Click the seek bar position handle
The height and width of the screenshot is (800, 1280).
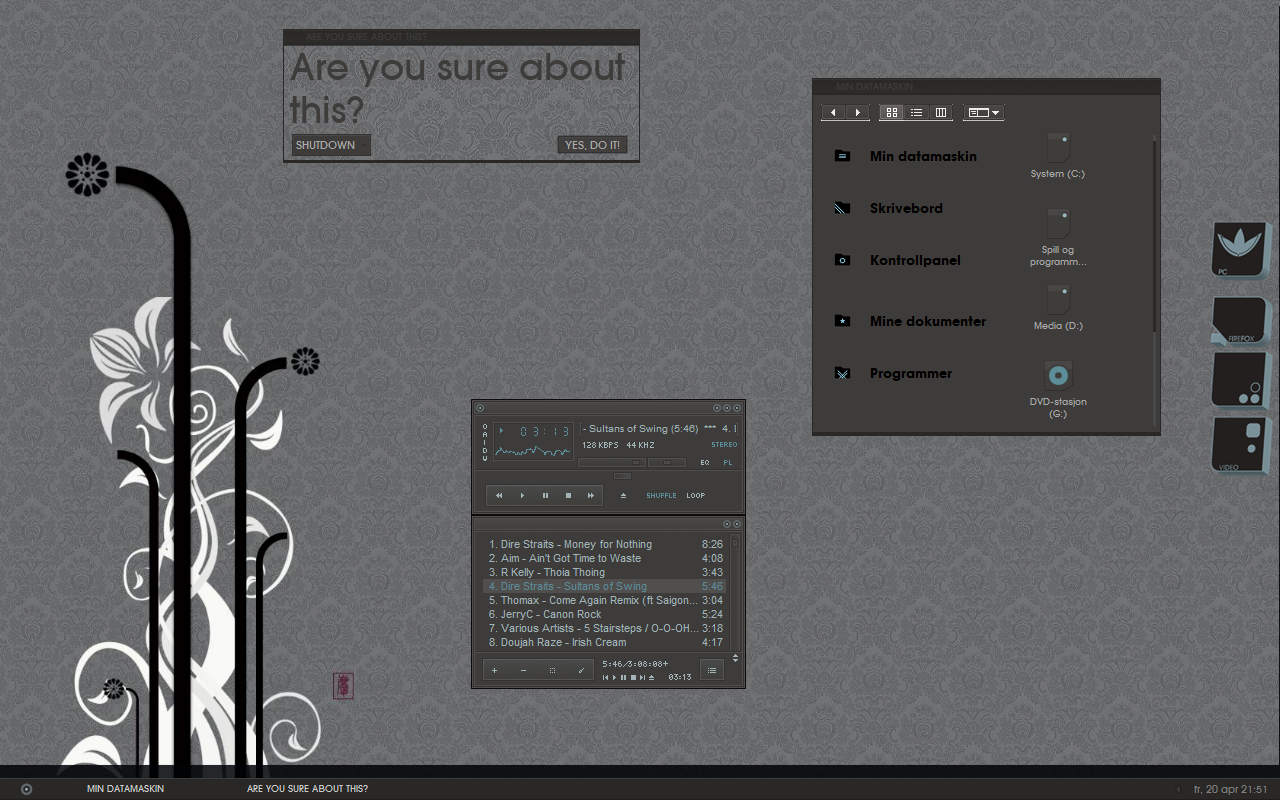(622, 476)
